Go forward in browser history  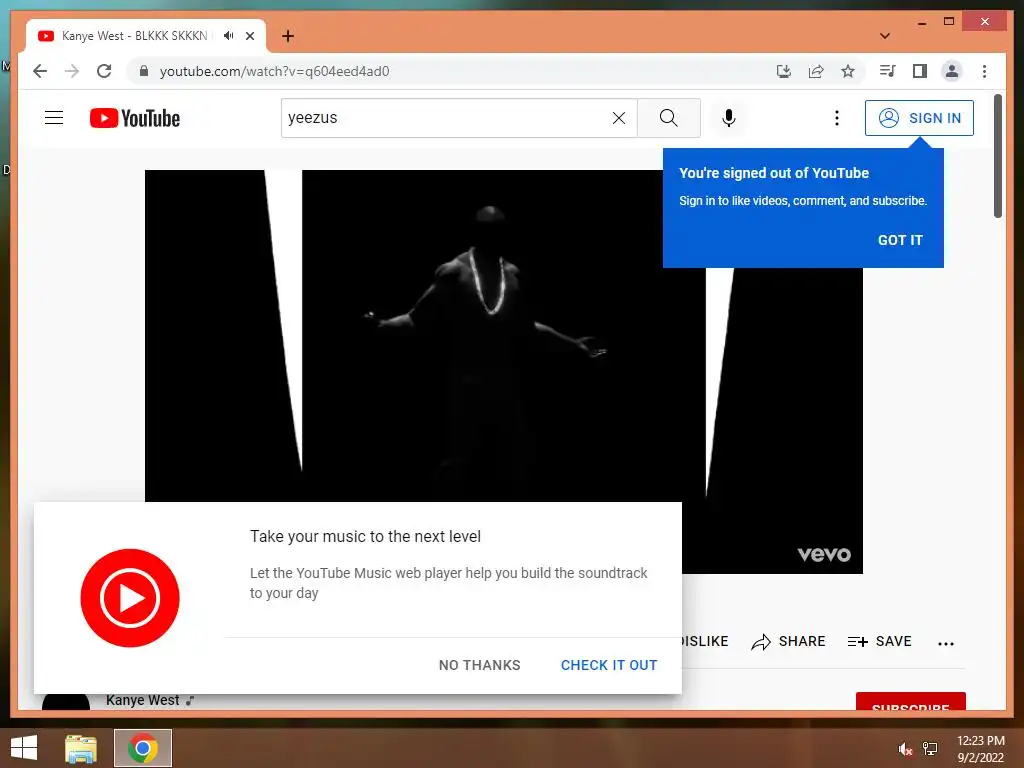tap(72, 71)
